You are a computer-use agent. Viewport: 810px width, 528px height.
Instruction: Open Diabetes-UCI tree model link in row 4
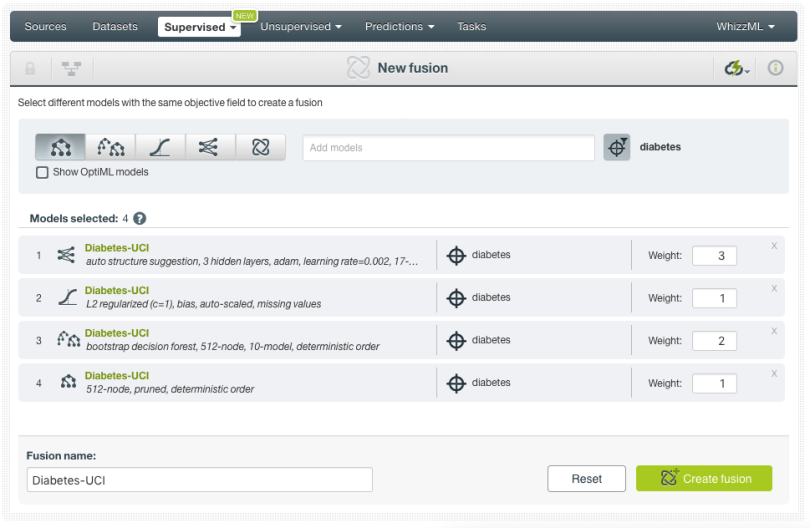[117, 376]
